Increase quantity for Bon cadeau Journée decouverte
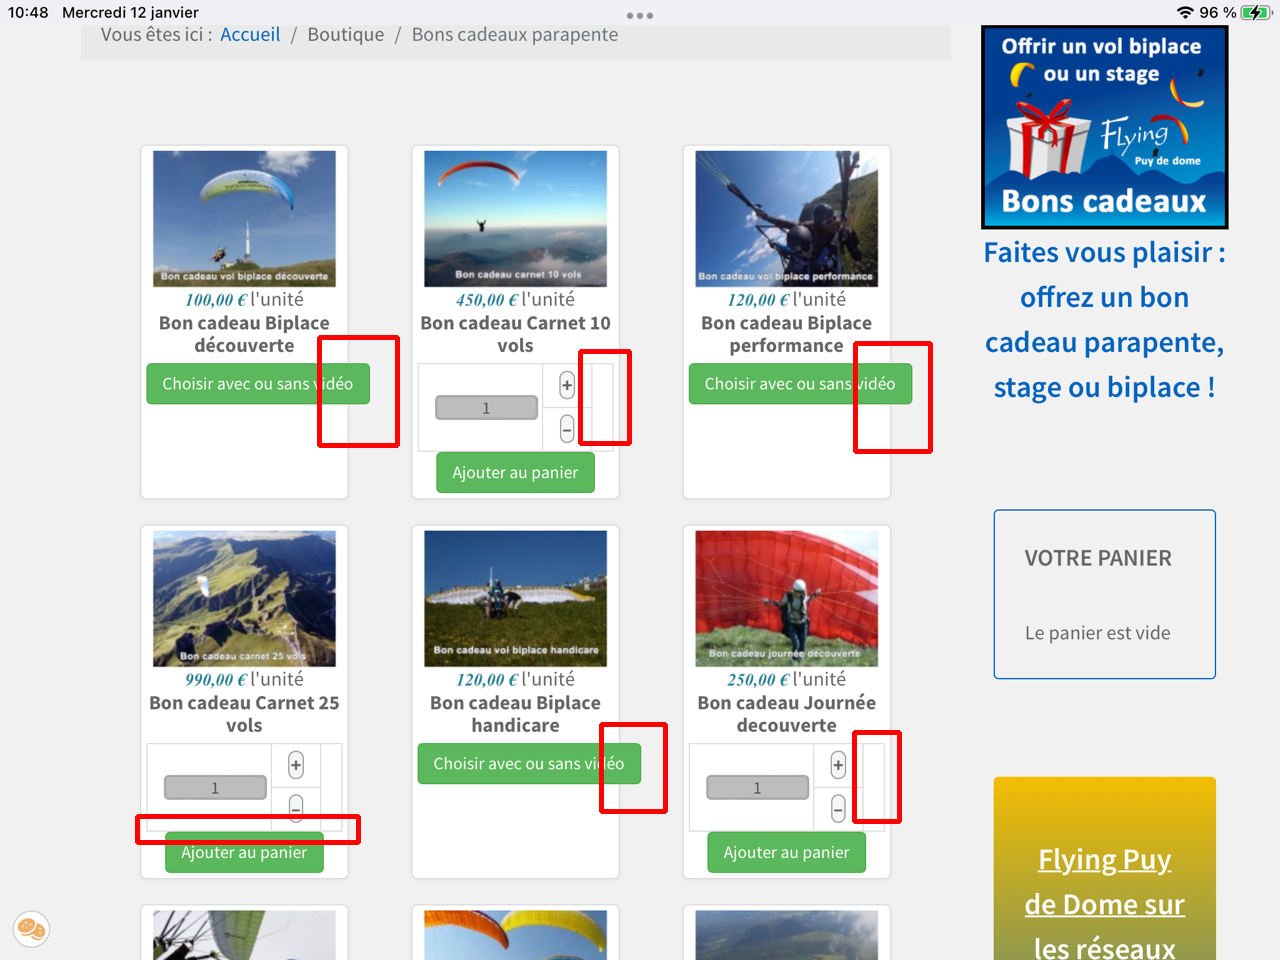Viewport: 1280px width, 960px height. [838, 765]
